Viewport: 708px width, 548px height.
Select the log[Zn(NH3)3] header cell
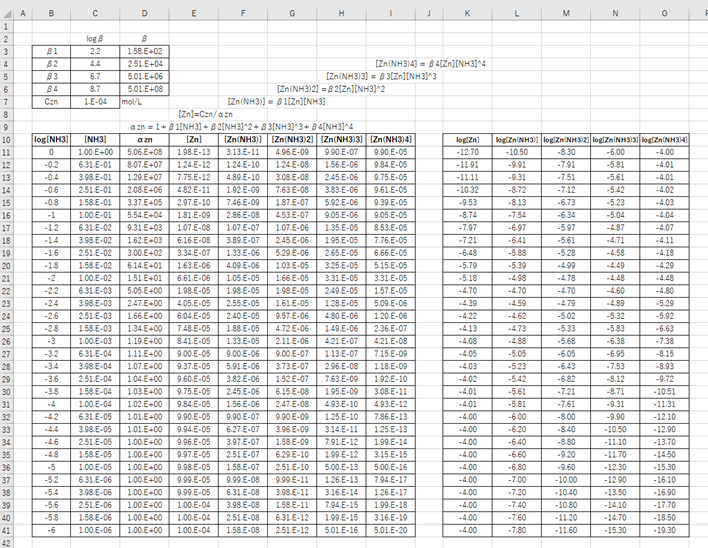pos(615,140)
